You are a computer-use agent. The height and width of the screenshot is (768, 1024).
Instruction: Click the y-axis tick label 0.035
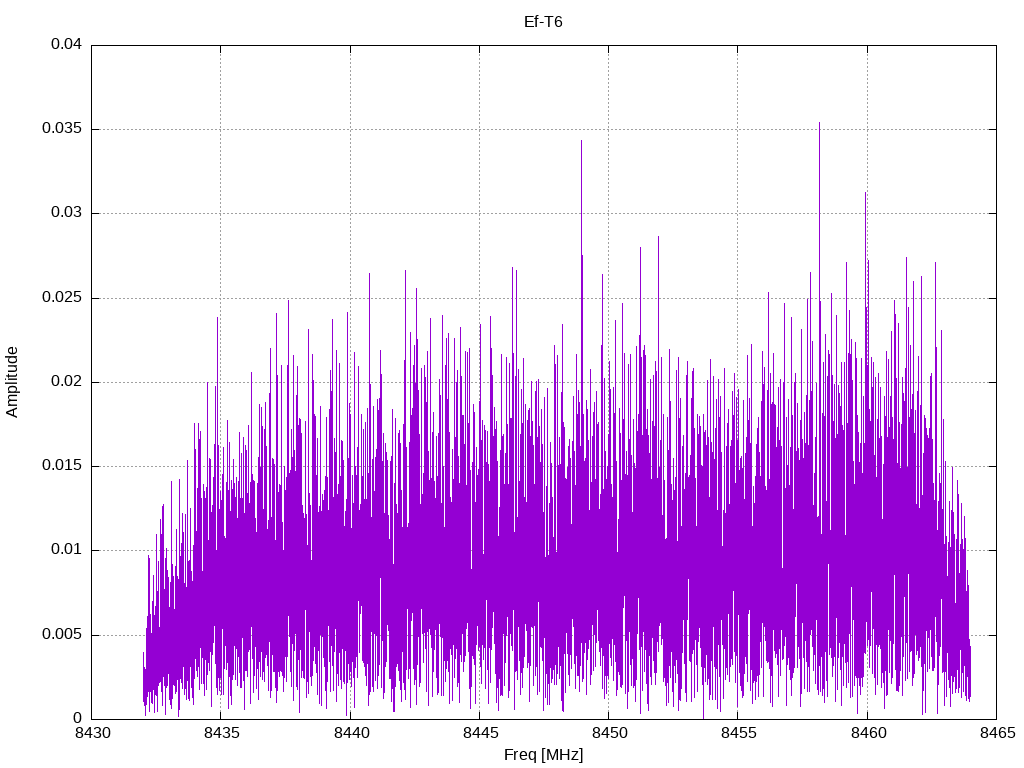tap(62, 129)
